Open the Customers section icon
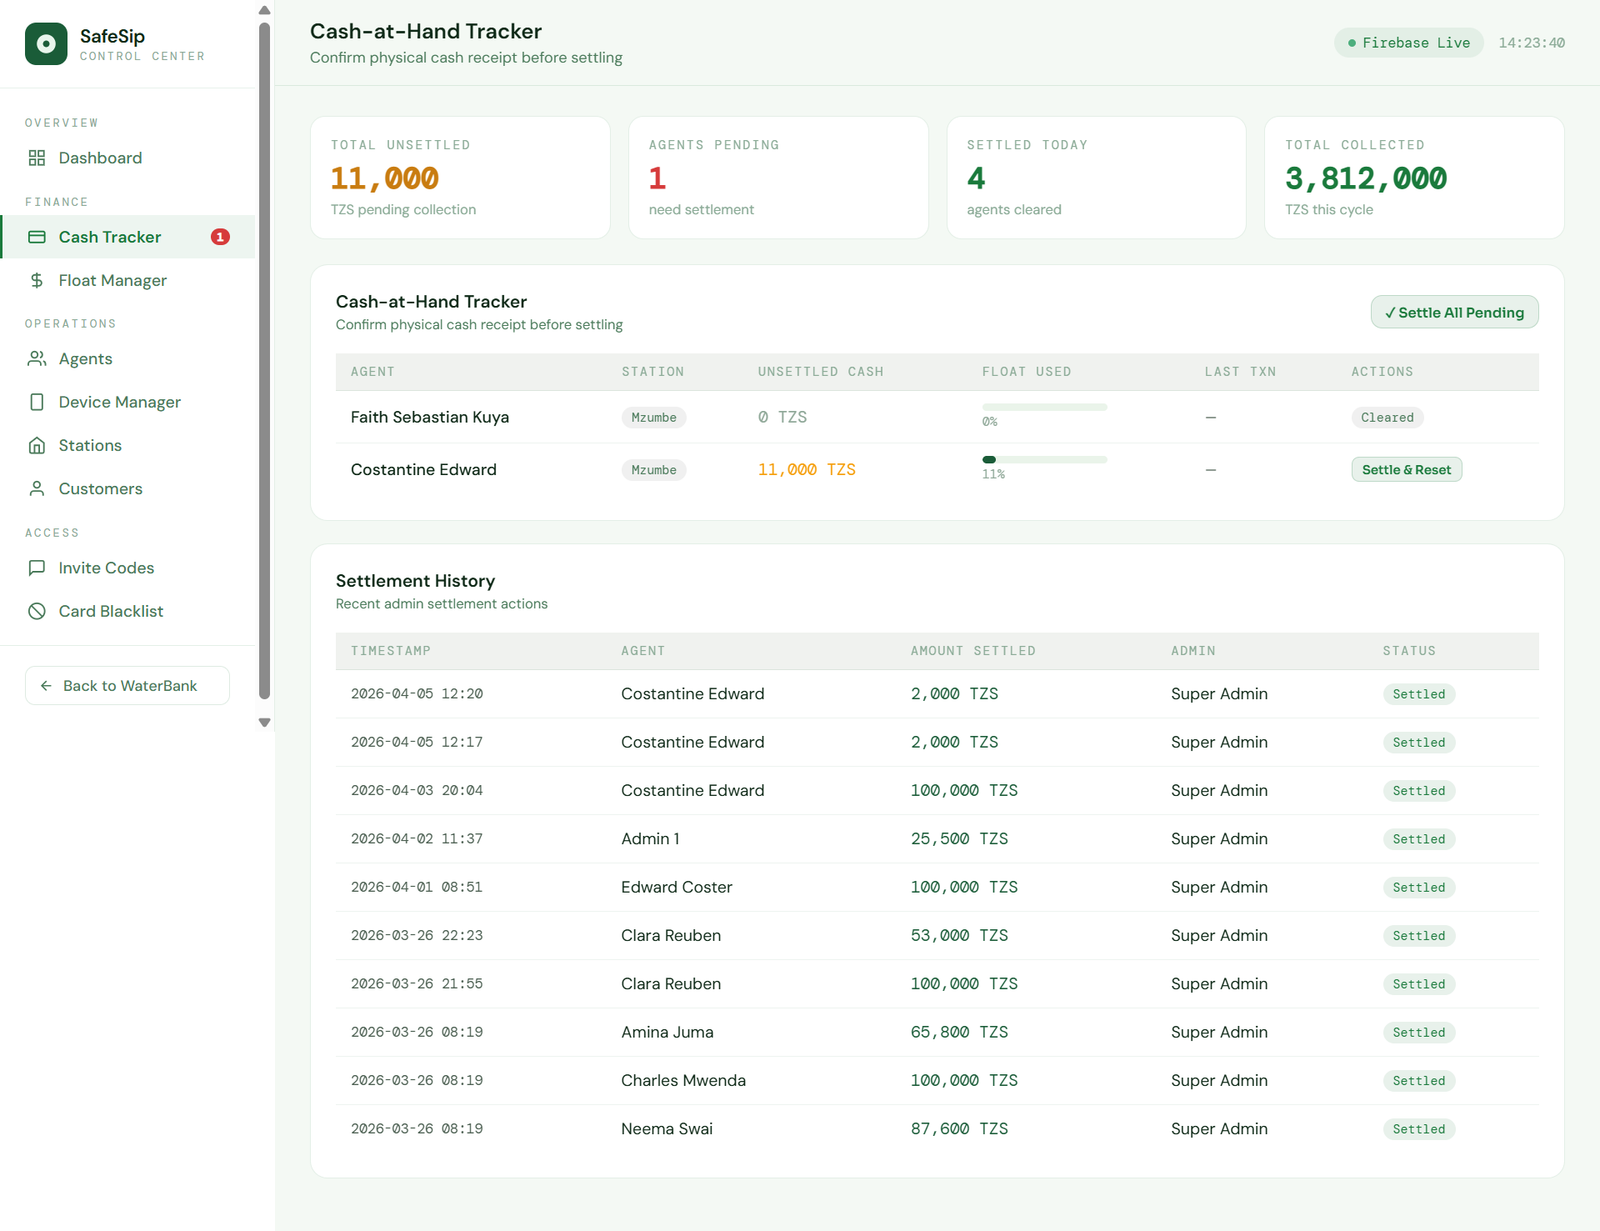This screenshot has width=1600, height=1231. [37, 488]
